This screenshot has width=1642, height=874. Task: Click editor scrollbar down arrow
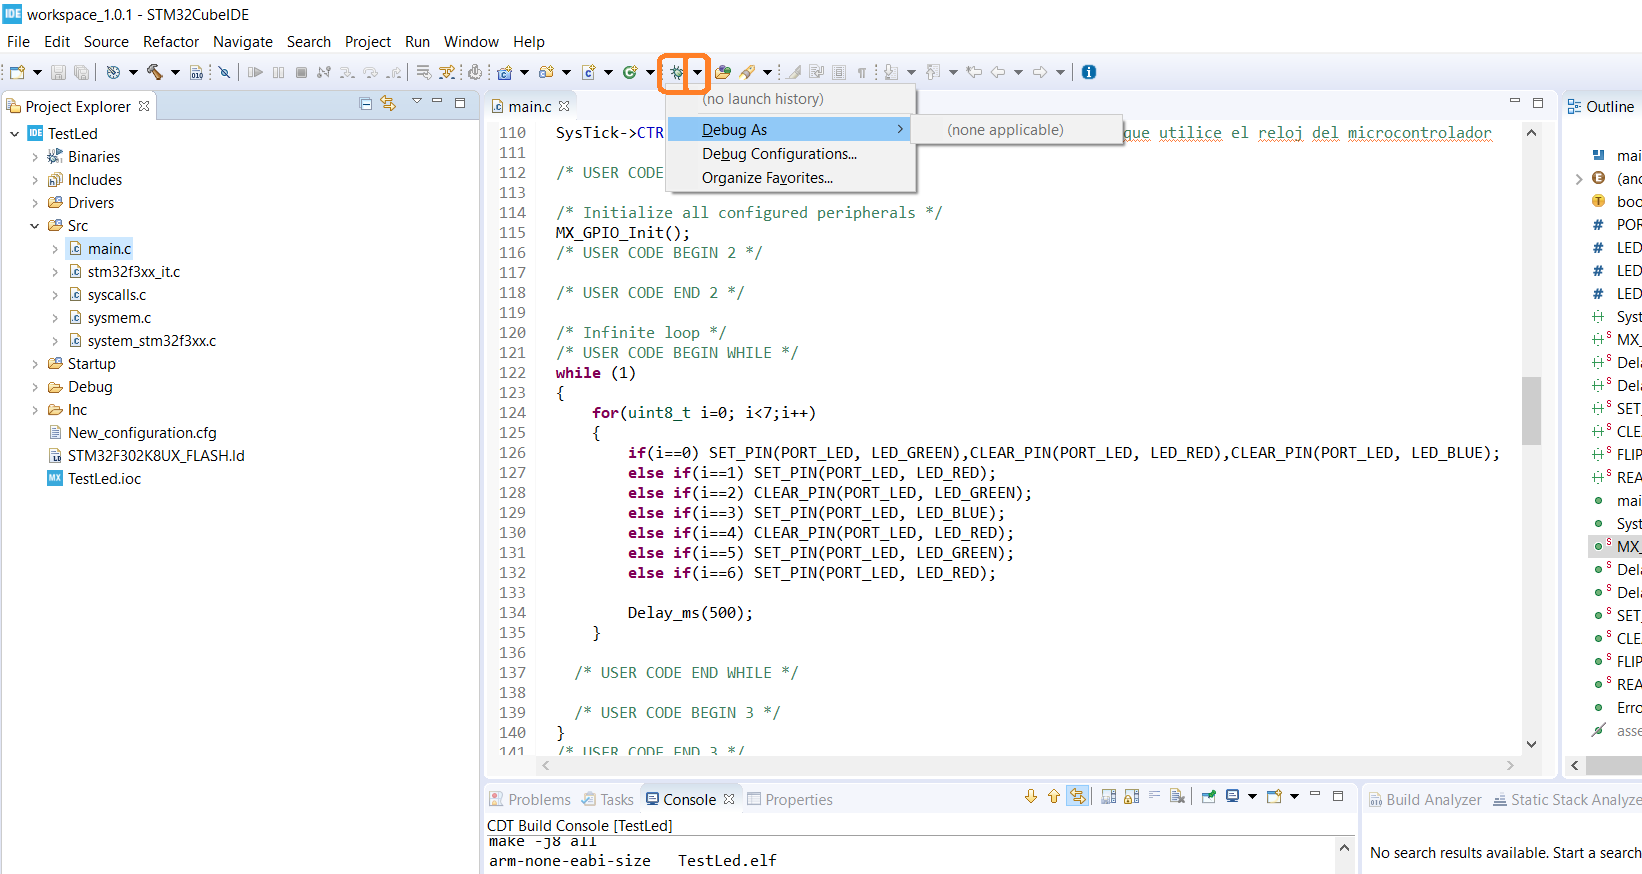(1531, 744)
